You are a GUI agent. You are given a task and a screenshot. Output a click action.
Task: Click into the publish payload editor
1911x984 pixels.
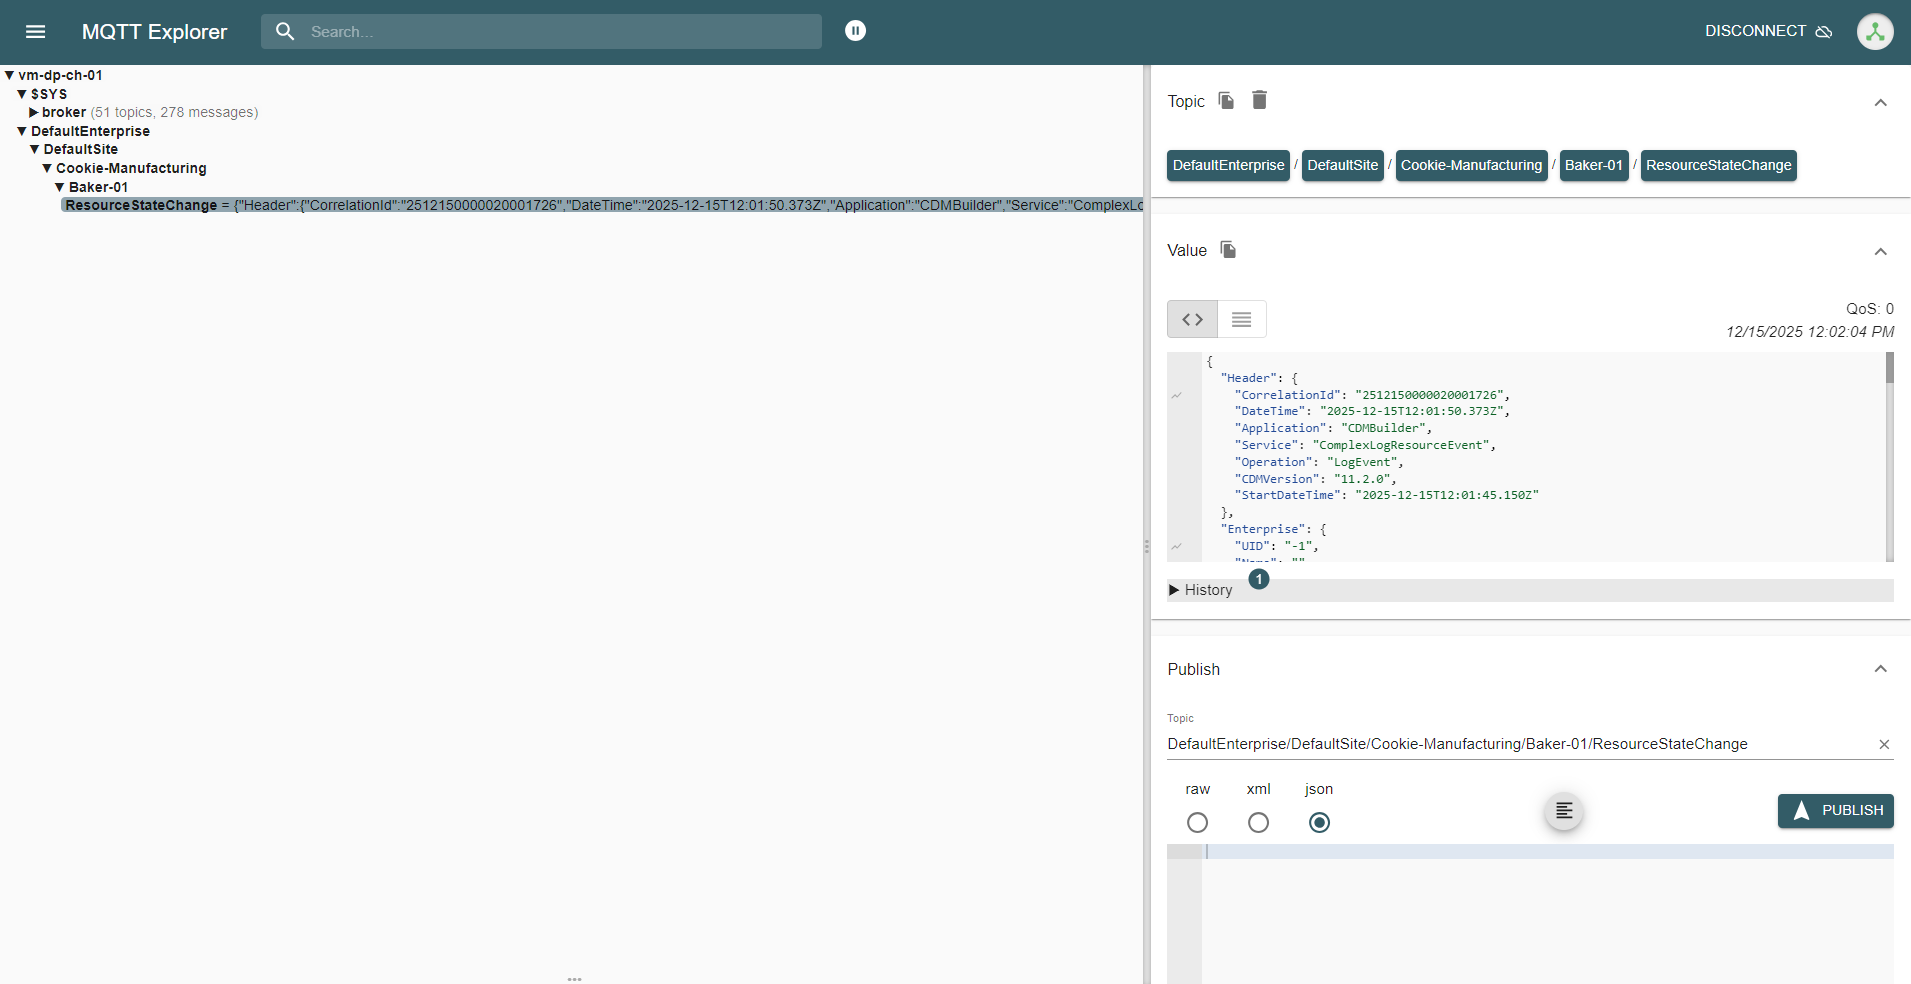coord(1547,914)
